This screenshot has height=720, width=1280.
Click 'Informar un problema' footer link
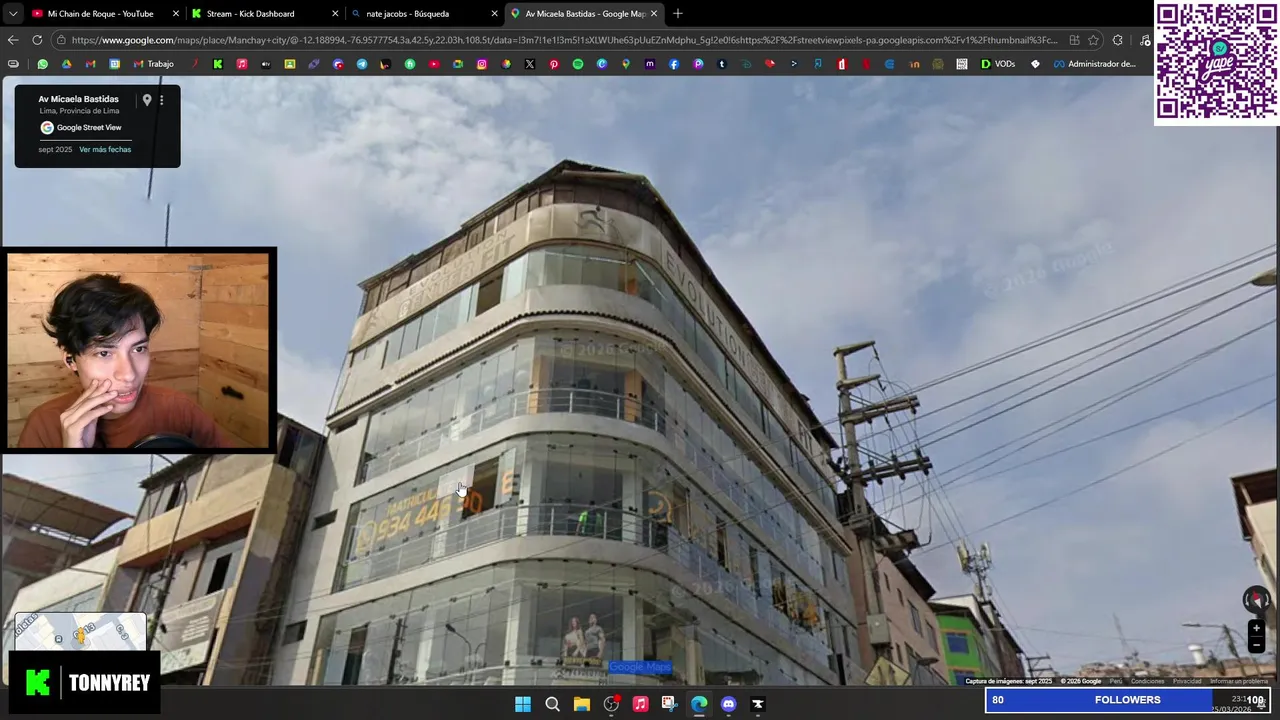(1239, 681)
